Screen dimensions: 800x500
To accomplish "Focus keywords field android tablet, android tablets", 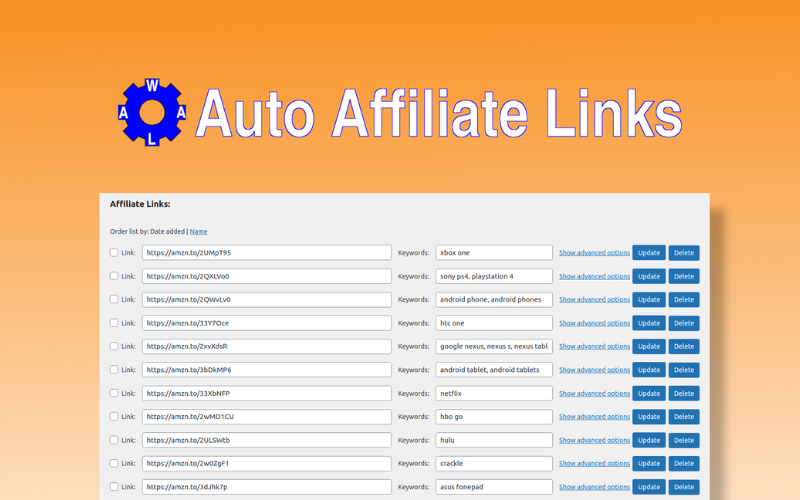I will coord(494,370).
